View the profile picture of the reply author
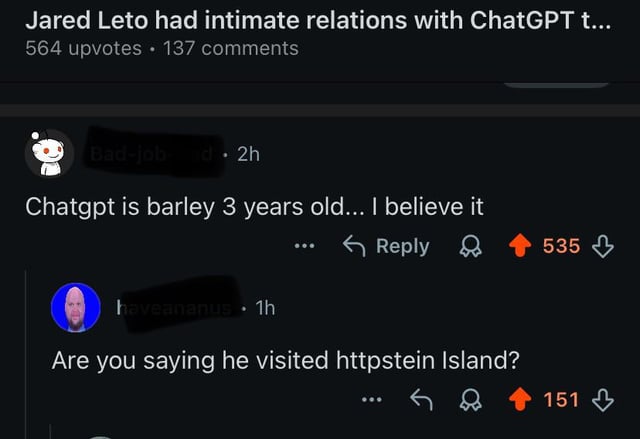 (76, 308)
